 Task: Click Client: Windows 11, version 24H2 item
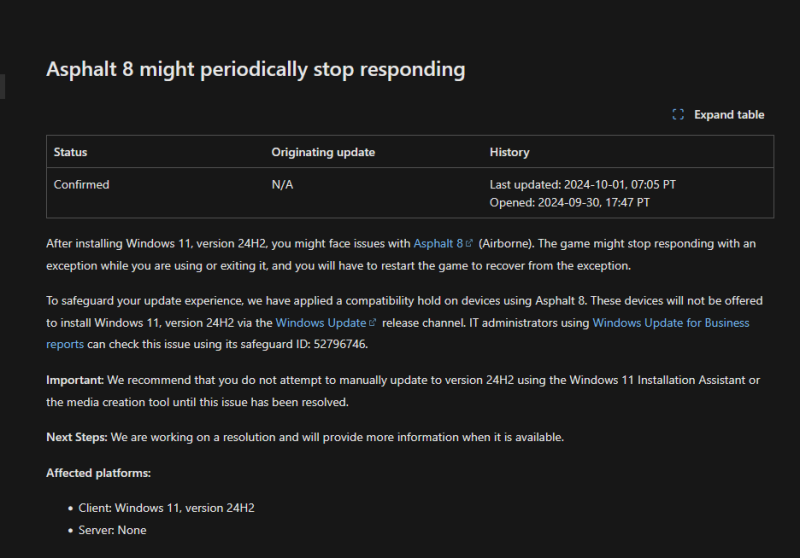(x=166, y=508)
